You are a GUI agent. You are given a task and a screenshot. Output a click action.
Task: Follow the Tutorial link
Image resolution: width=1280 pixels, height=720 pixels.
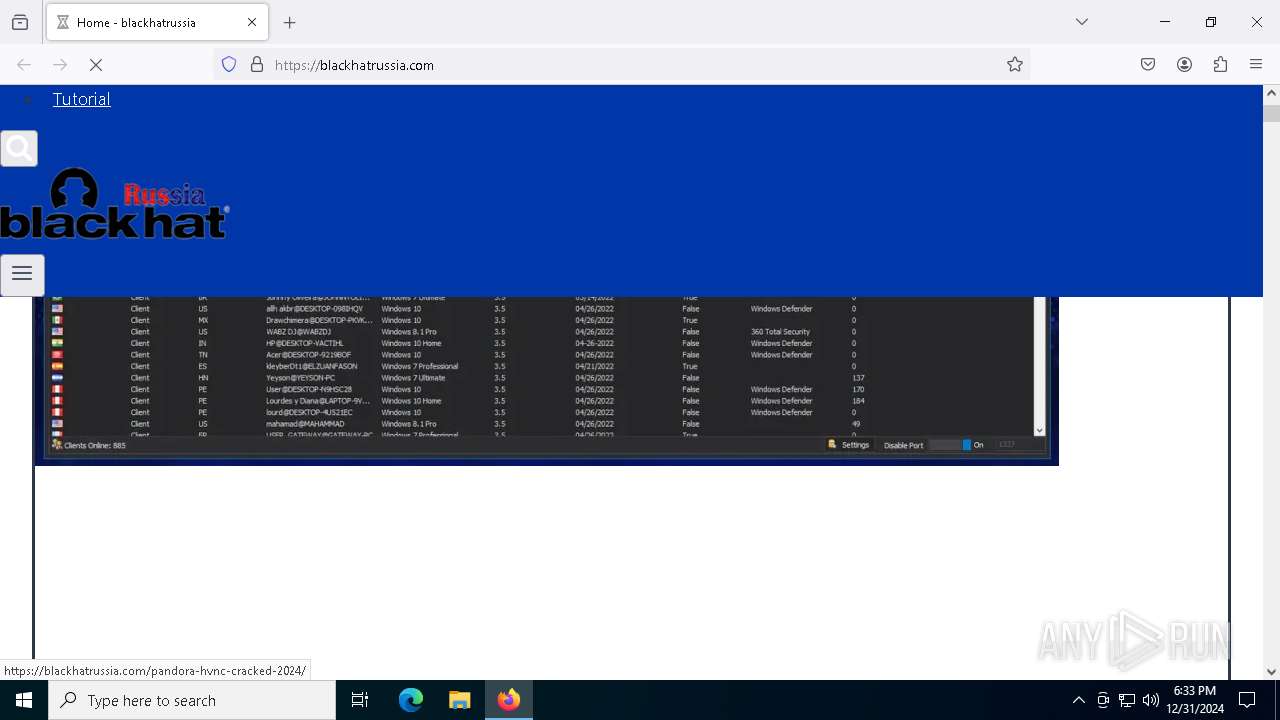81,99
